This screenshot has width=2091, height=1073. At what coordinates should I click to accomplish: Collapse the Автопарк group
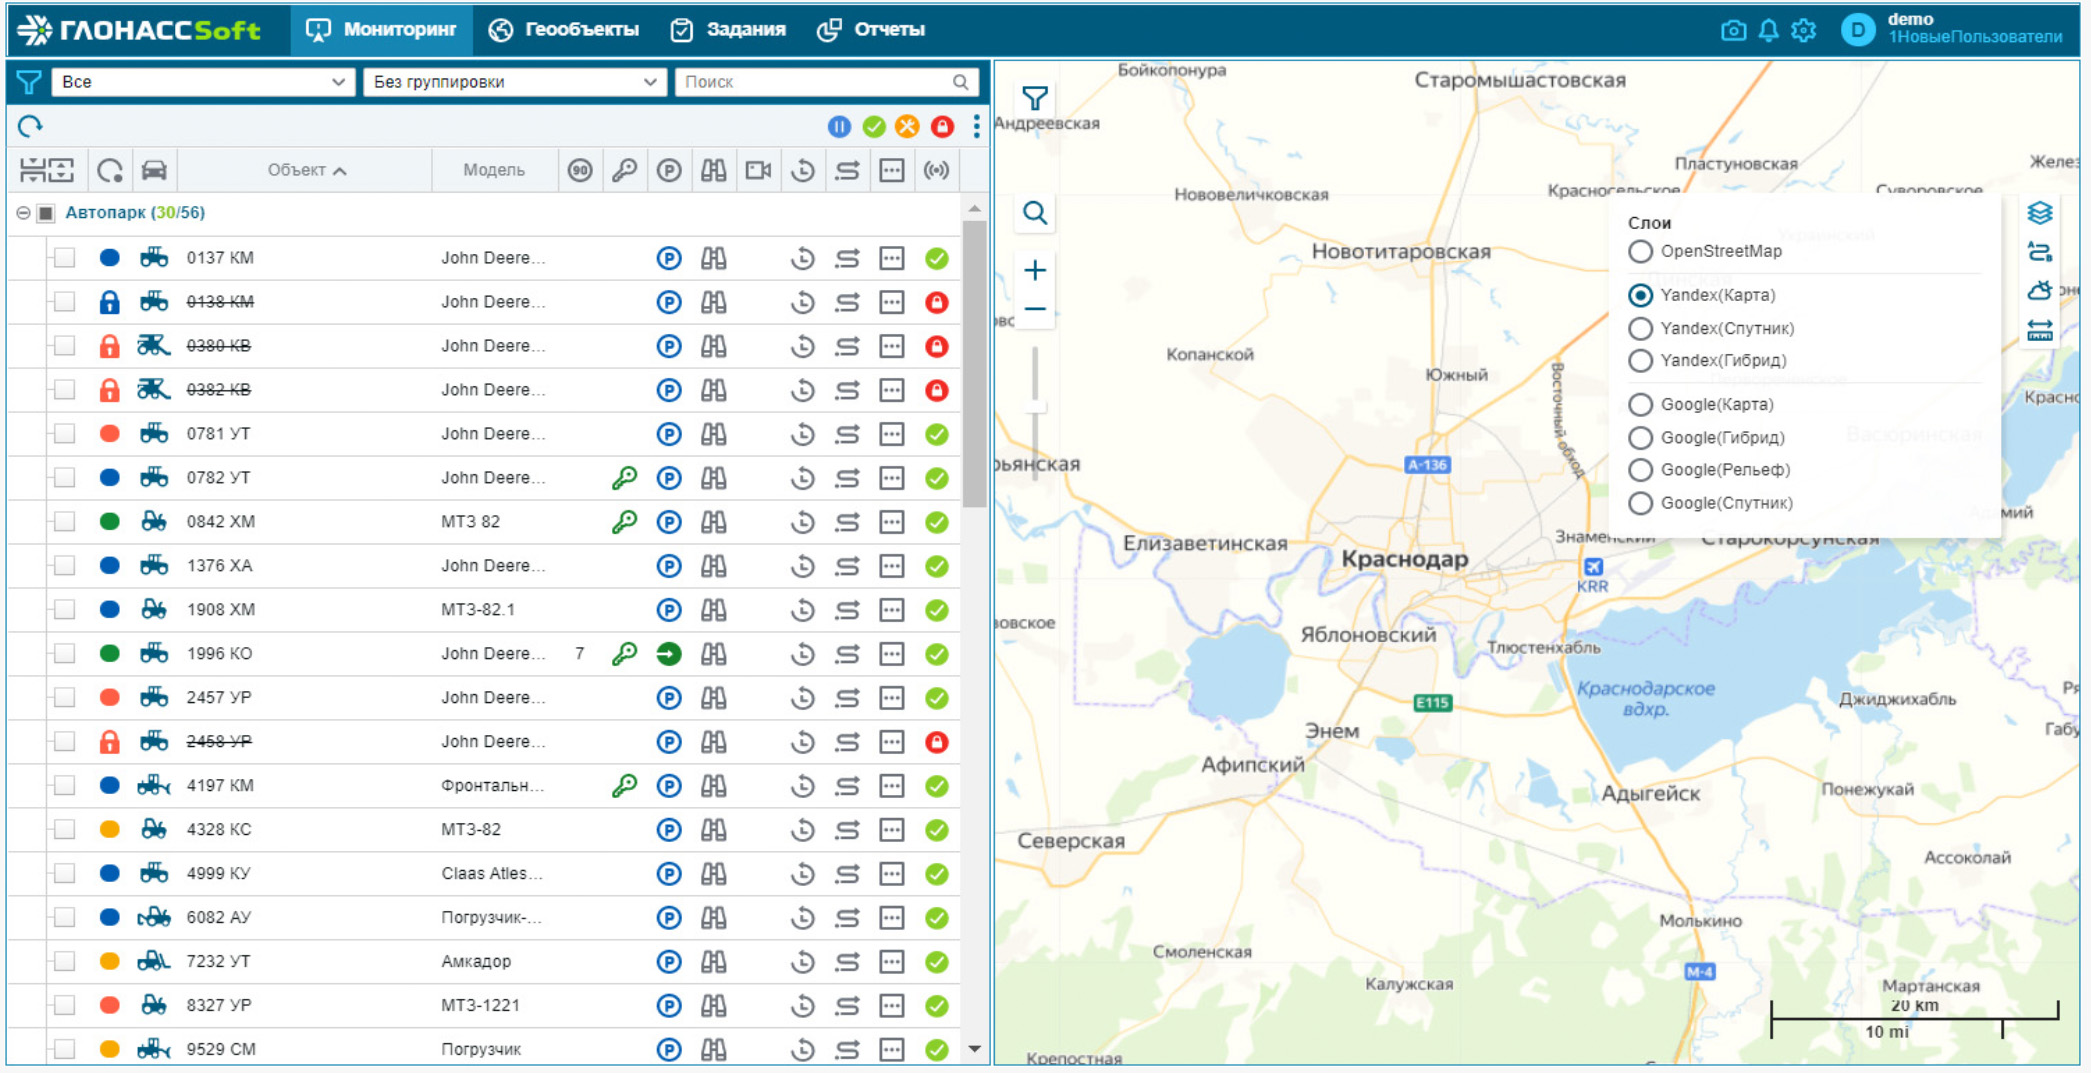pos(23,213)
